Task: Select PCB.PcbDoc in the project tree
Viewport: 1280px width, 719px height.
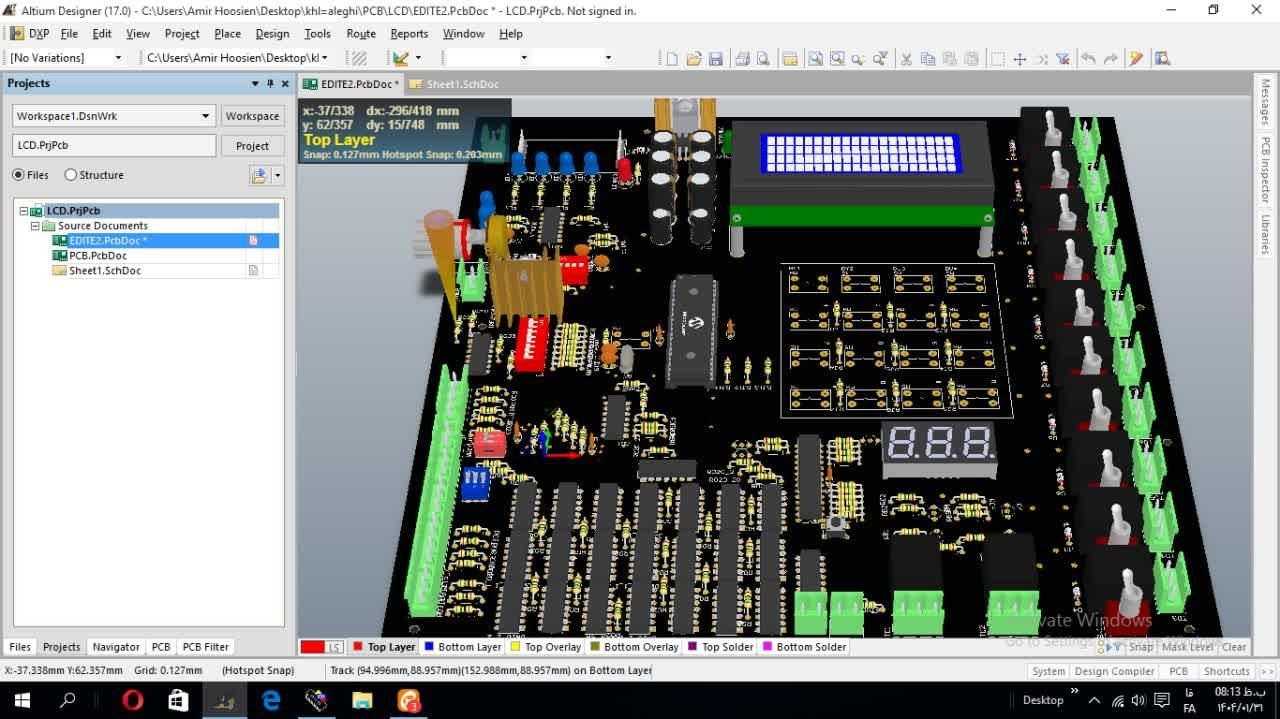Action: click(98, 256)
